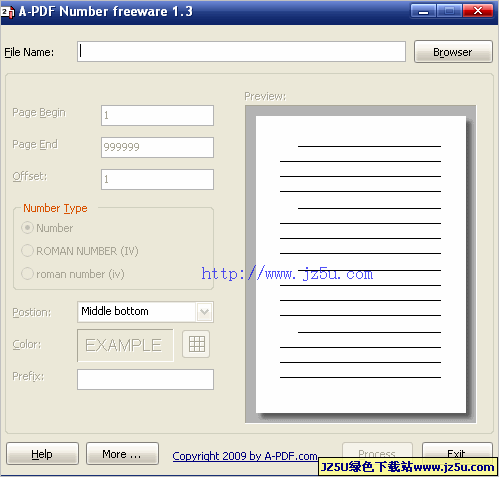Viewport: 499px width, 477px height.
Task: Click the Number Type group label
Action: [x=55, y=208]
